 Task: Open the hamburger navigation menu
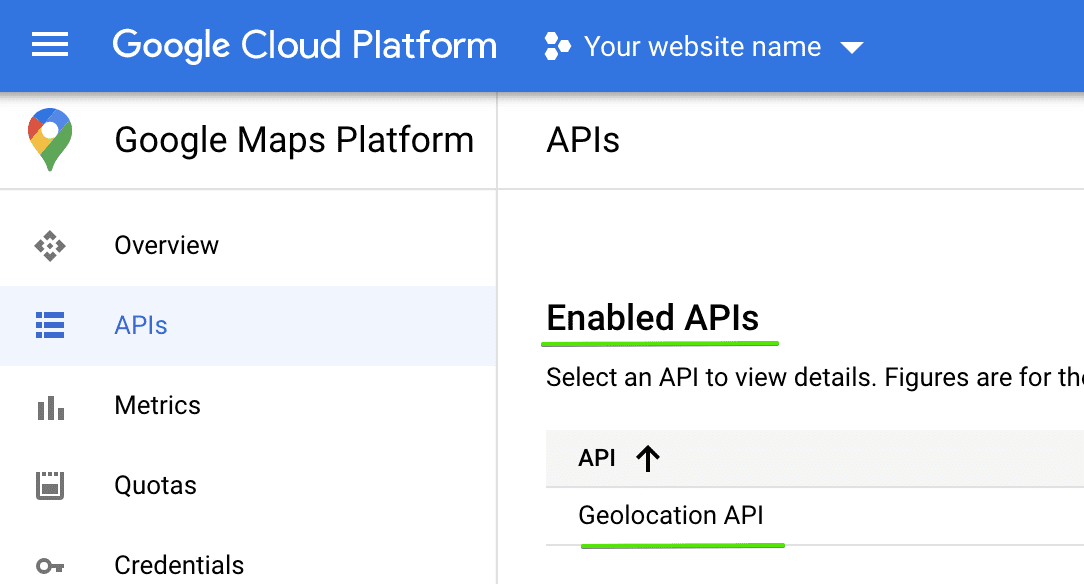[50, 46]
